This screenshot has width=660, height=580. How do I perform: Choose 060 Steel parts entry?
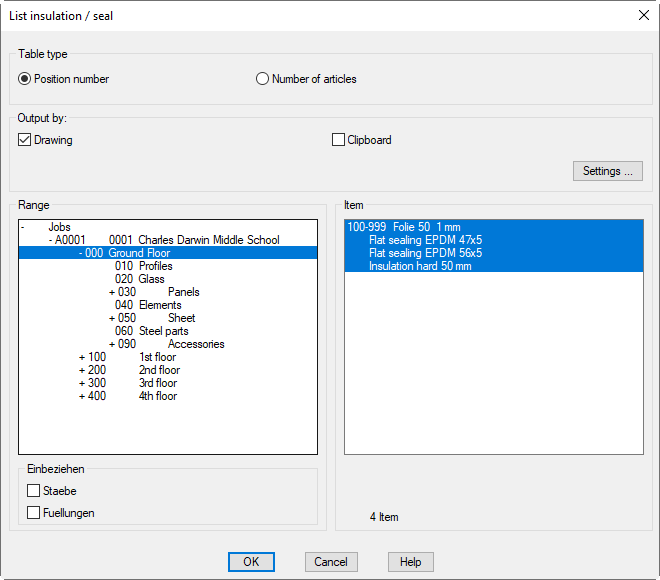coord(151,331)
